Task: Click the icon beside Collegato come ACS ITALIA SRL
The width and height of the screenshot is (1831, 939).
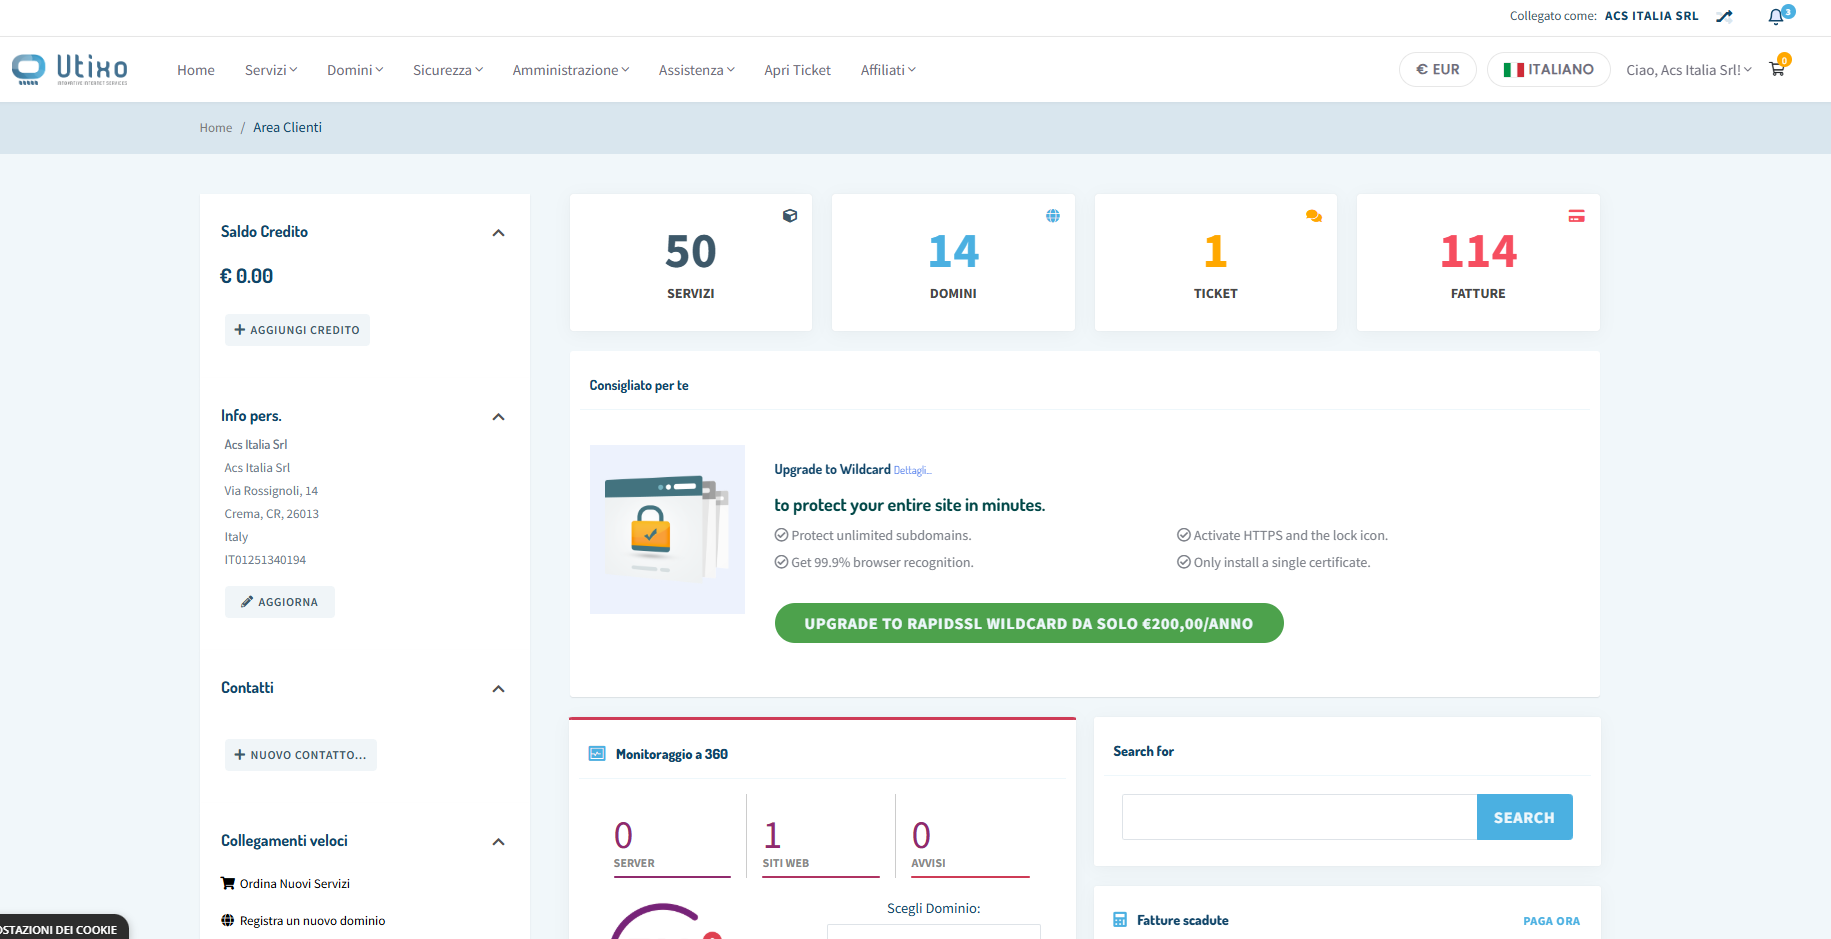Action: pyautogui.click(x=1724, y=17)
